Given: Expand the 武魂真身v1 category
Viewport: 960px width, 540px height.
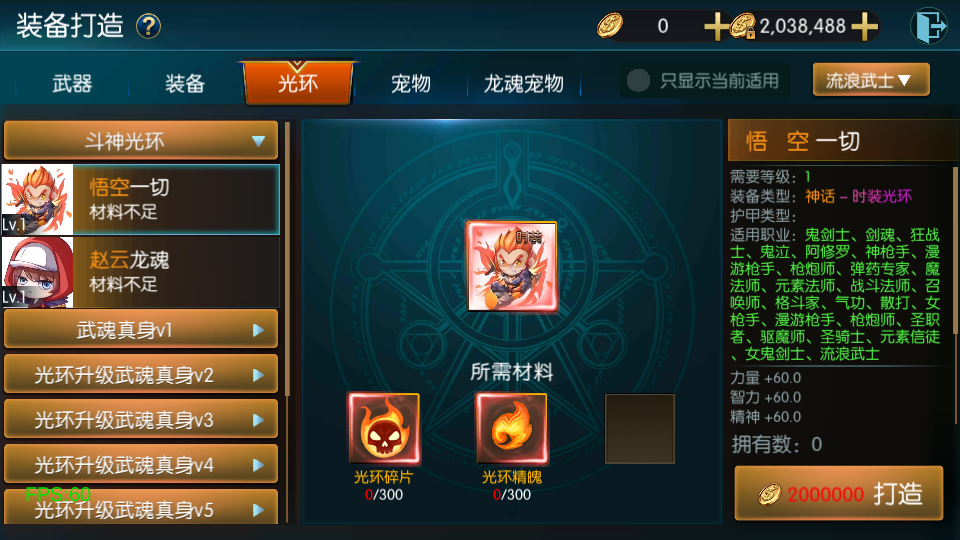Looking at the screenshot, I should 141,330.
